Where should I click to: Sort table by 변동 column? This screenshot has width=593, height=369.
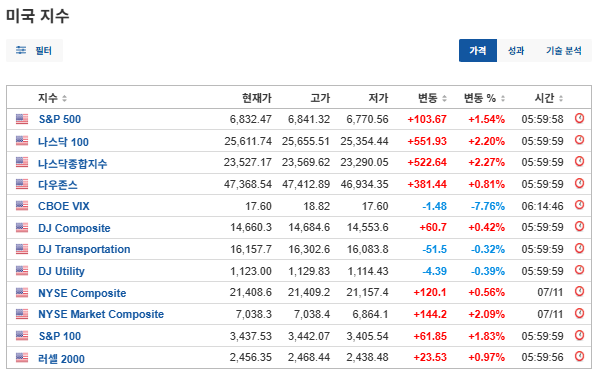(432, 98)
